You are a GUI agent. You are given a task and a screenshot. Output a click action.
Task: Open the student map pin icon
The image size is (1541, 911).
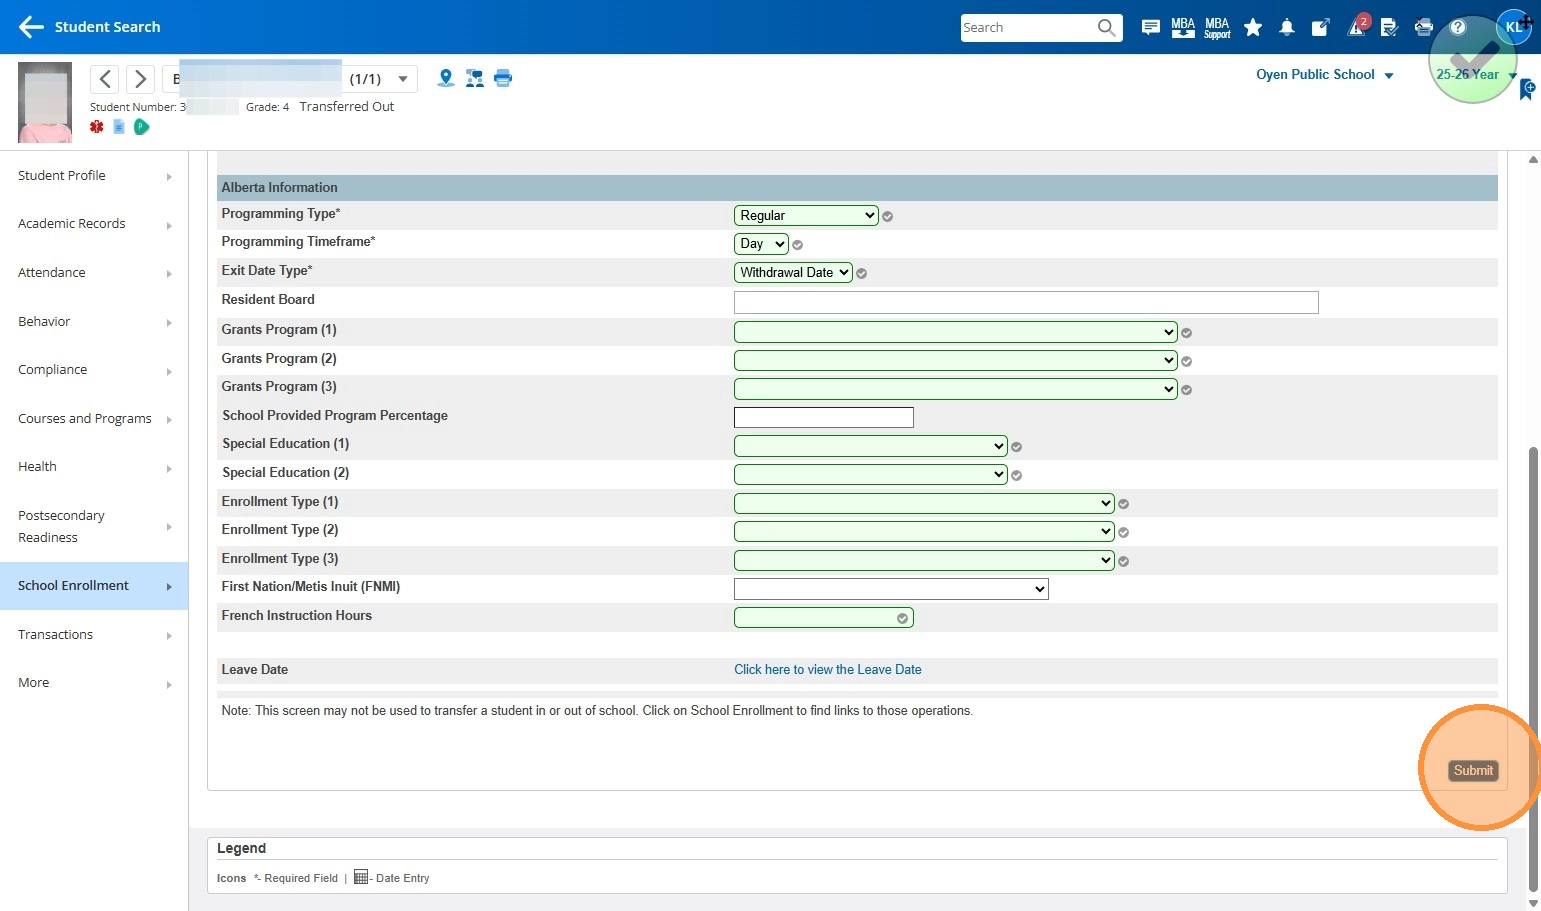[x=446, y=78]
